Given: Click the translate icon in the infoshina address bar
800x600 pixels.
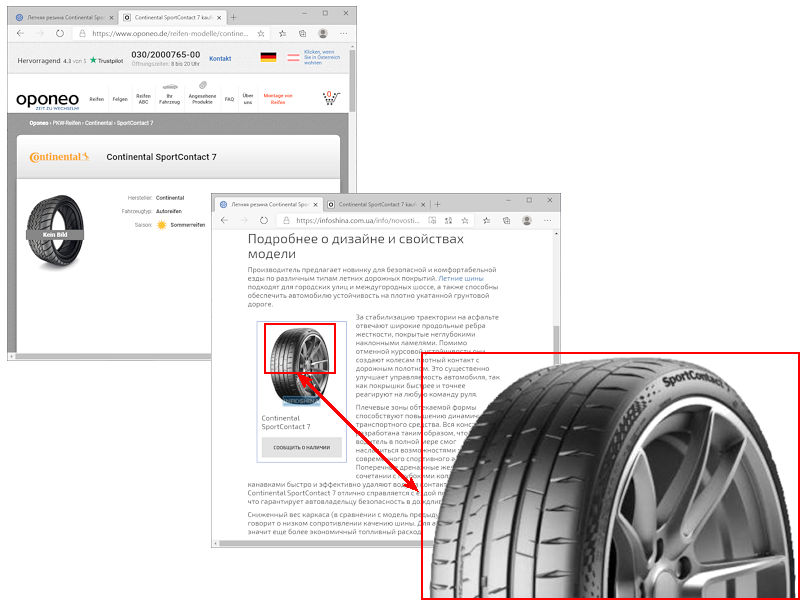Looking at the screenshot, I should point(432,221).
